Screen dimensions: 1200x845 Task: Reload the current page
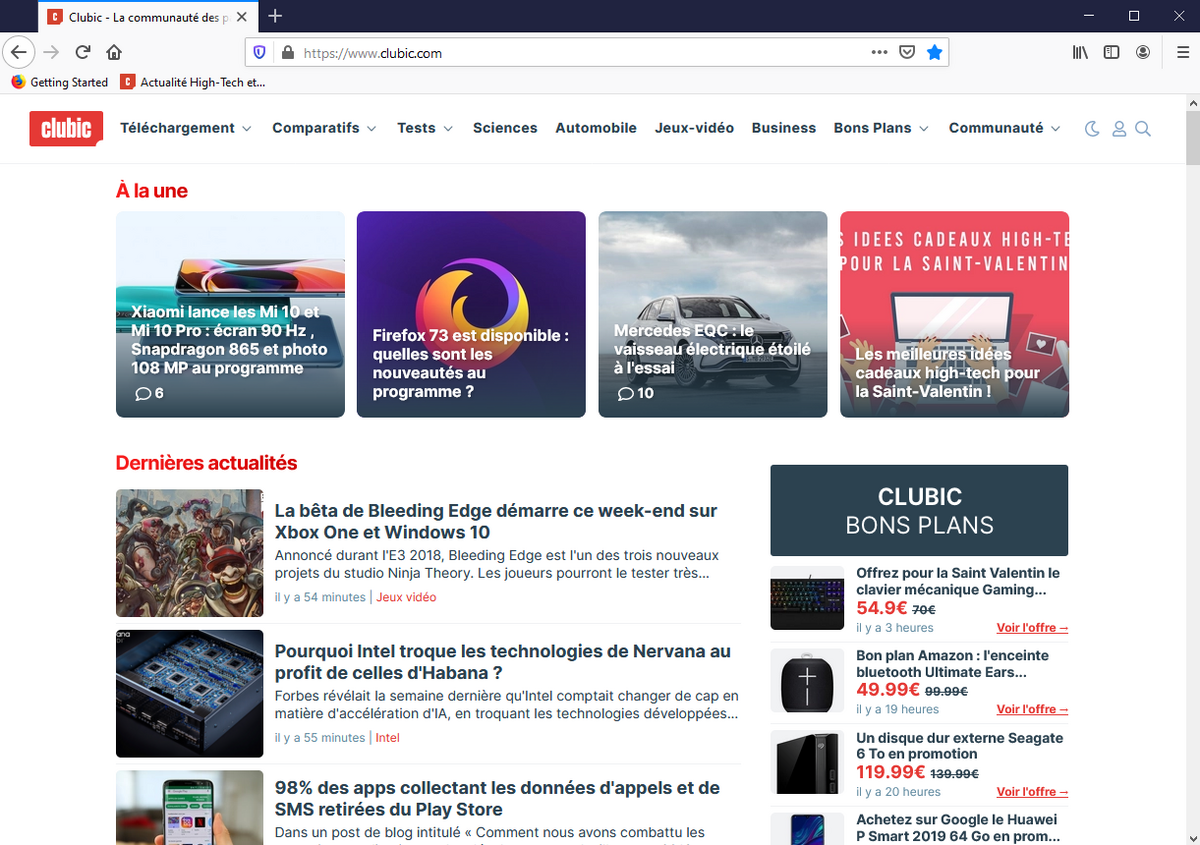tap(83, 52)
